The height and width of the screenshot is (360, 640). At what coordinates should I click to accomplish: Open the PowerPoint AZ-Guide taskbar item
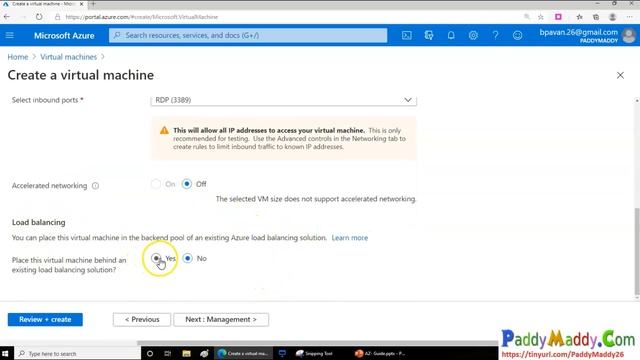point(380,353)
